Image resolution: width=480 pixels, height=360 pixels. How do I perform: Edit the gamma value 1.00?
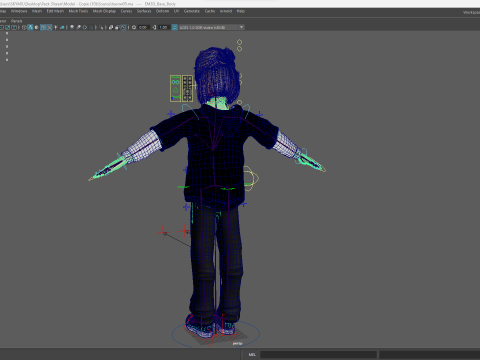(x=163, y=27)
